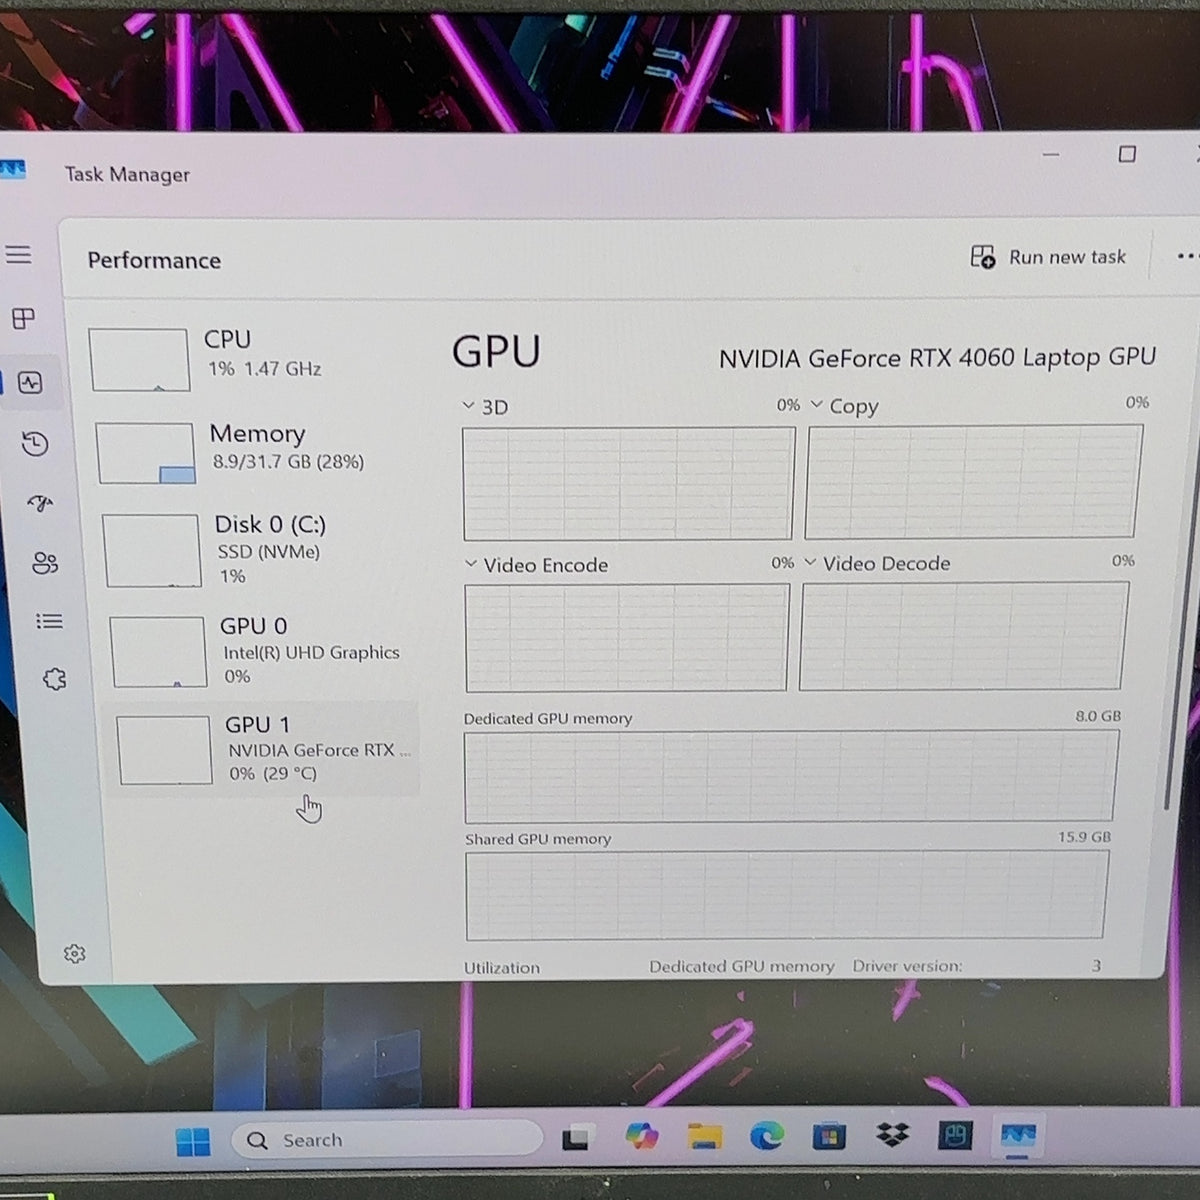Open the Services page puzzle icon

pos(54,679)
